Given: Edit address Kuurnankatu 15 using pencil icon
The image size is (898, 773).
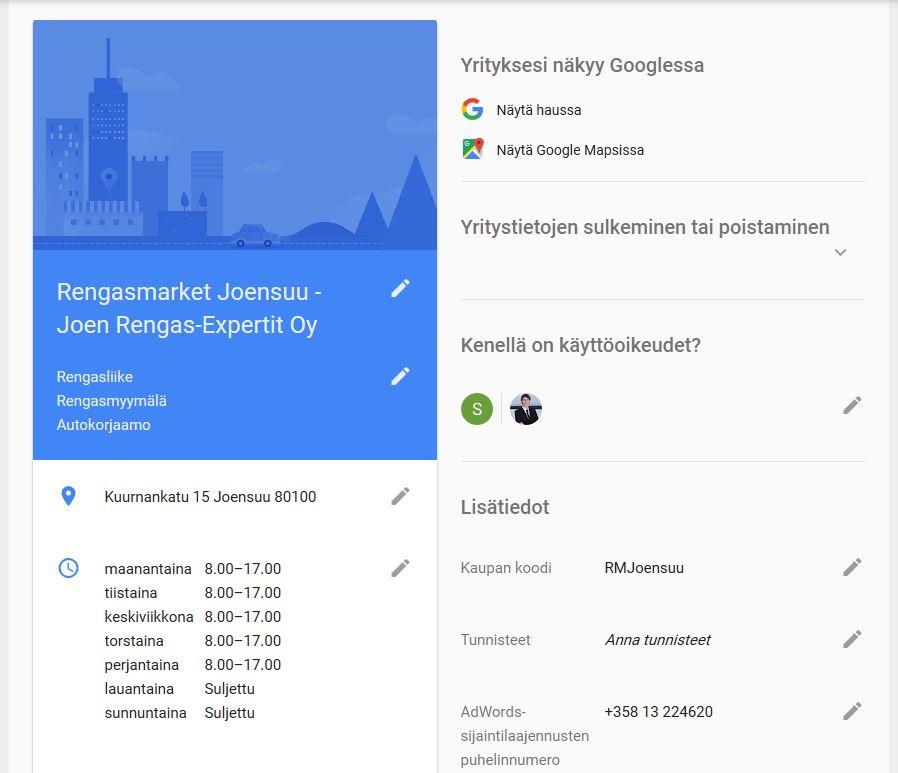Looking at the screenshot, I should (x=400, y=496).
